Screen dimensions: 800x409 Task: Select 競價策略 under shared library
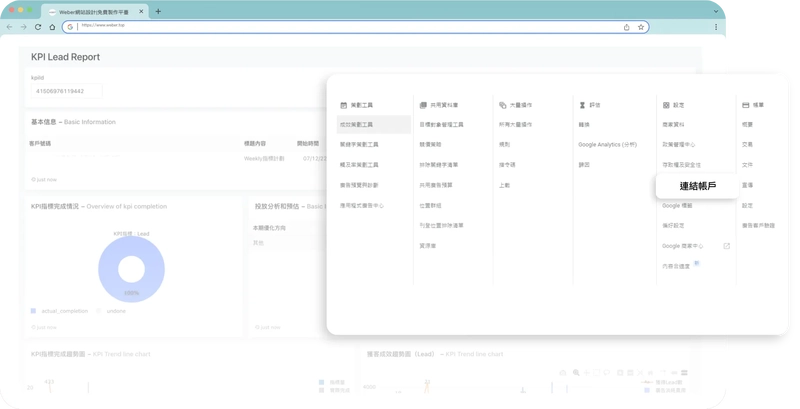(x=430, y=144)
